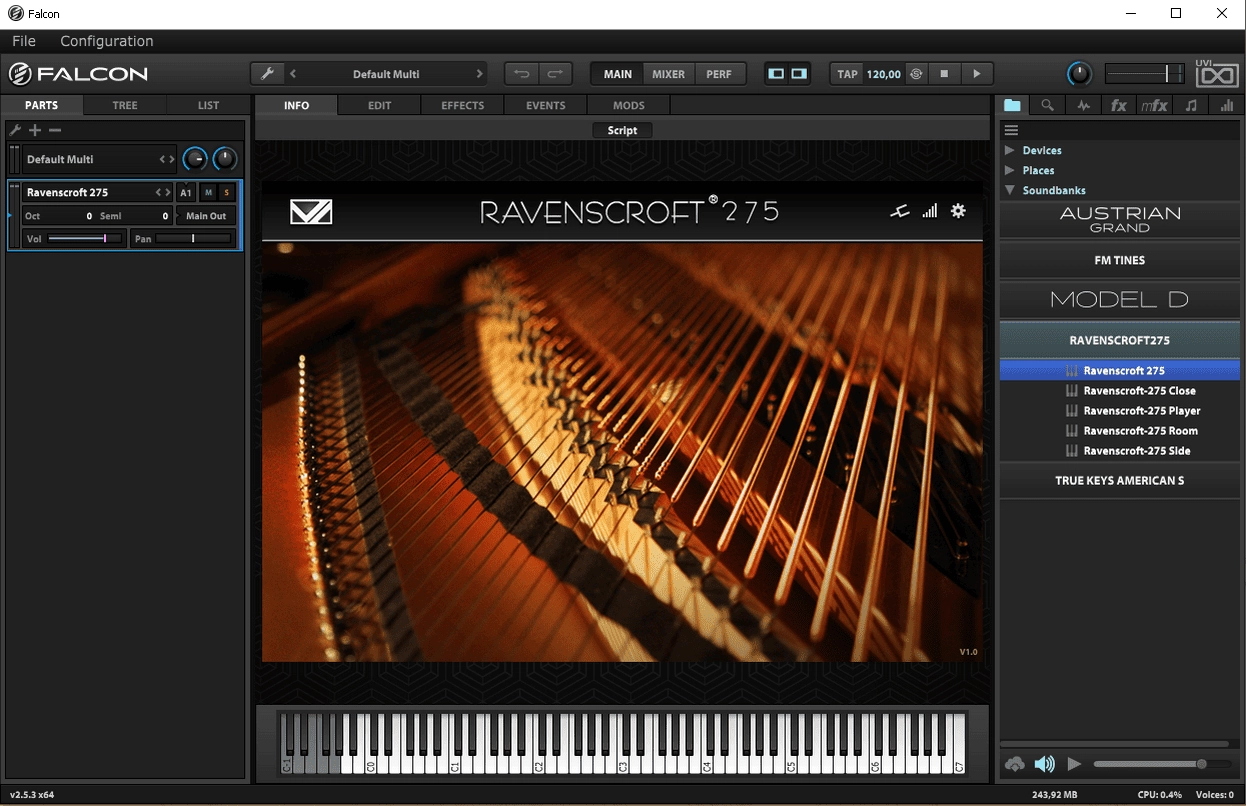Stop playback with the transport stop button
1246x806 pixels.
pyautogui.click(x=944, y=74)
